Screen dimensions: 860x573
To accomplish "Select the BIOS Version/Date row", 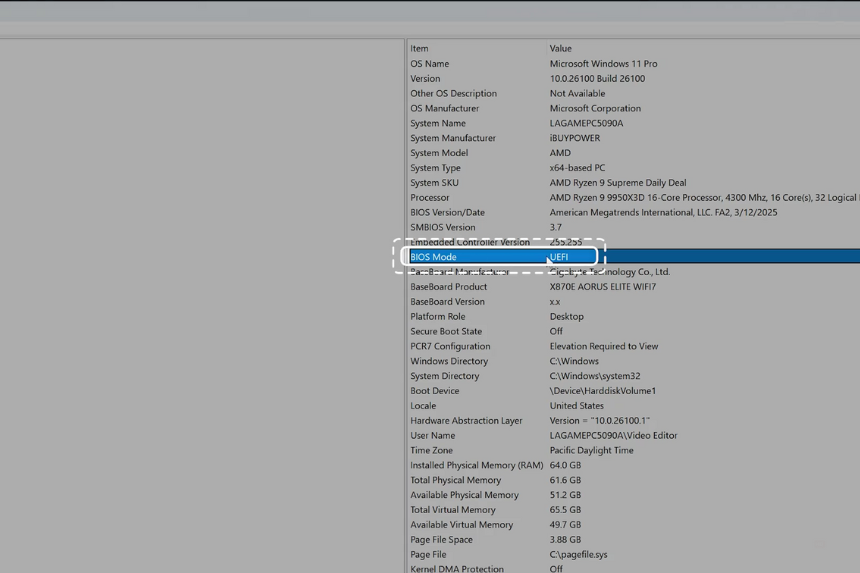I will (447, 213).
